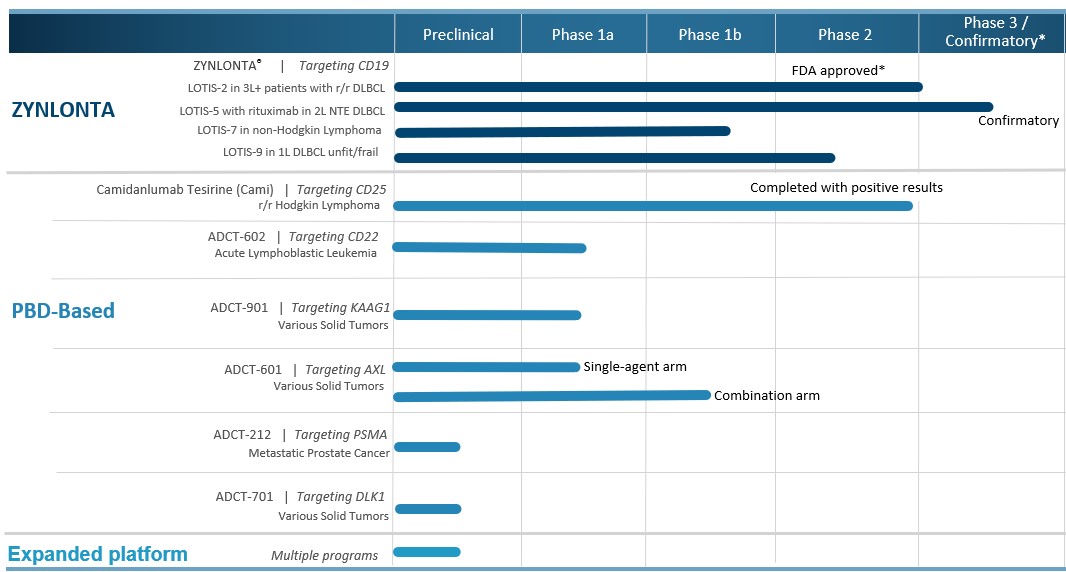
Task: Click the 'ZYNLONTA® | Targeting CD19' heading
Action: coord(291,66)
